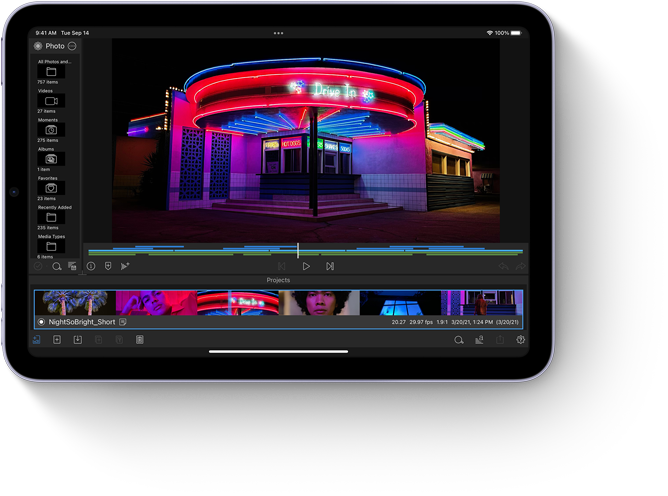Add a marker with the shield icon
Viewport: 668px width, 496px height.
pos(108,266)
